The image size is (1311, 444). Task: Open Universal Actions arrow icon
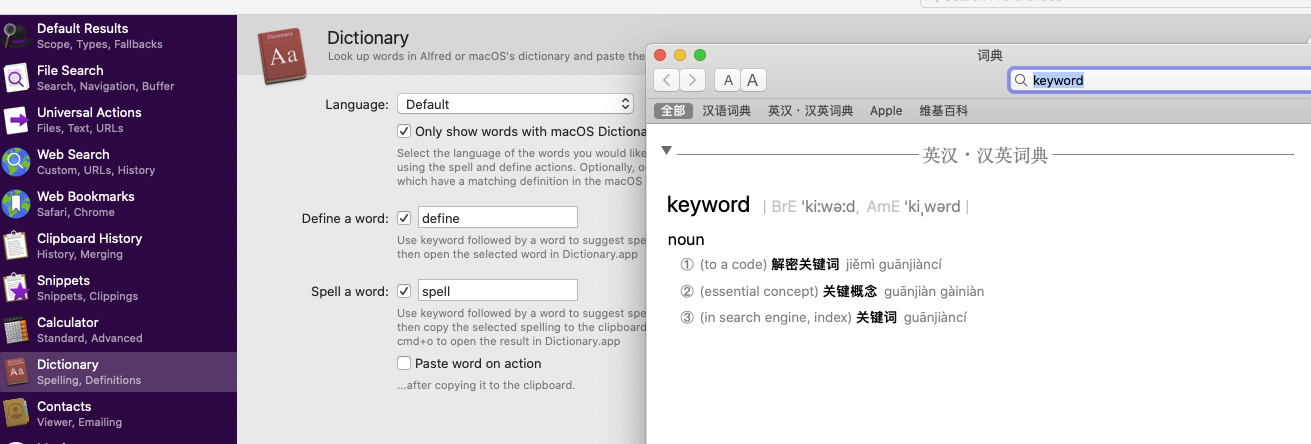pos(16,120)
